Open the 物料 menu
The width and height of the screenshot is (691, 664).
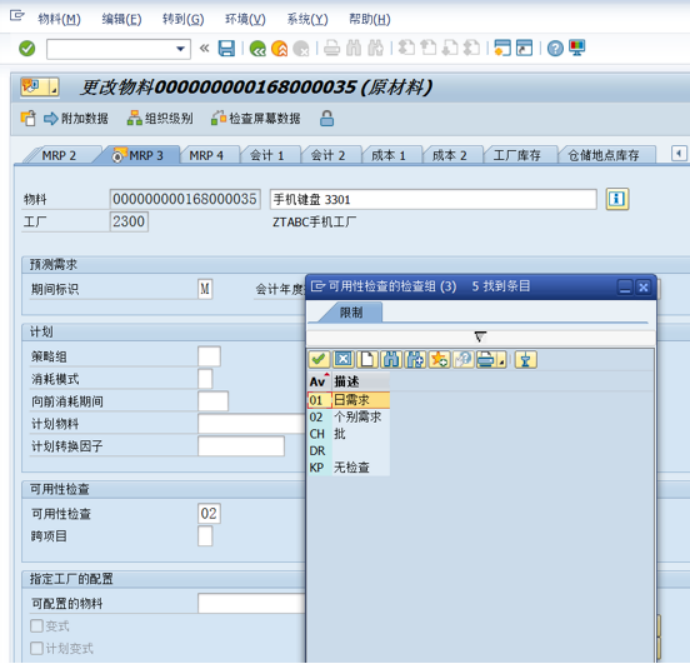(x=59, y=19)
